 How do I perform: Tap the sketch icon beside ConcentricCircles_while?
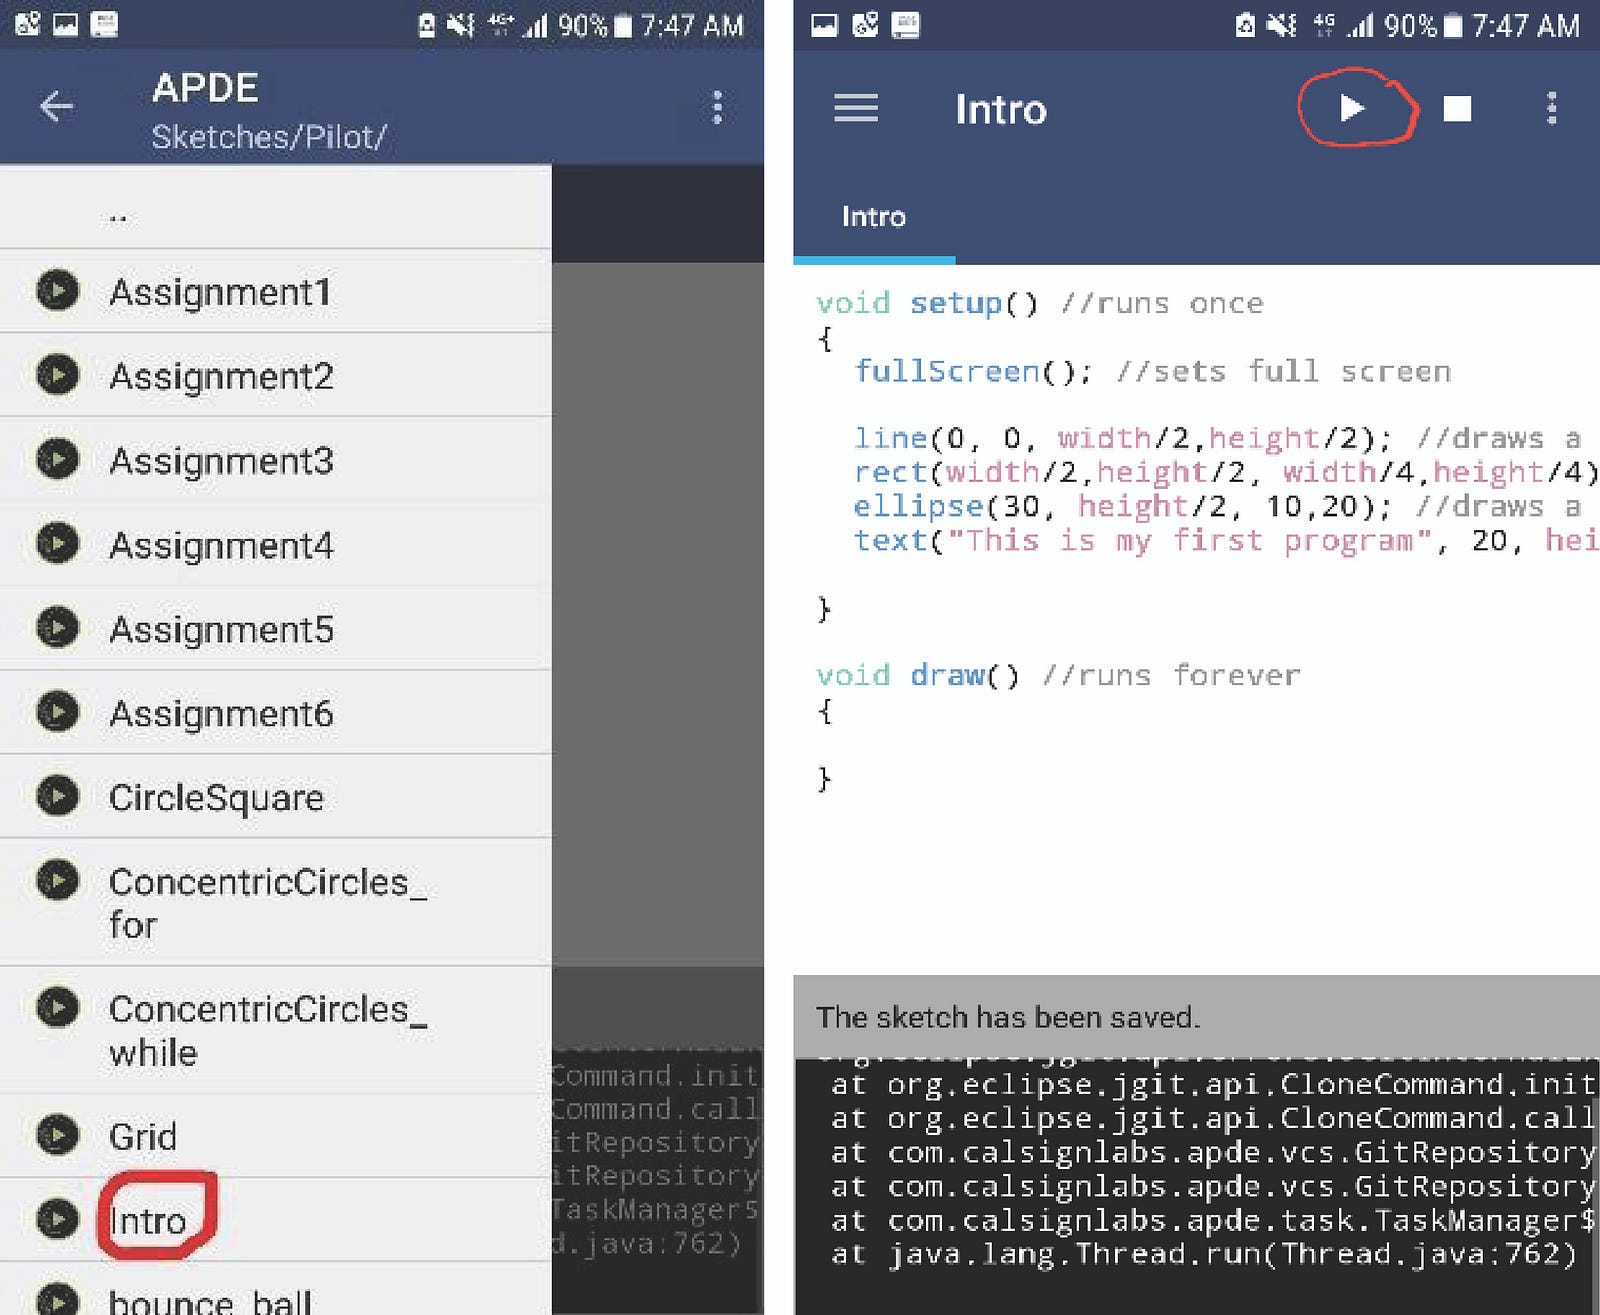(x=57, y=1007)
